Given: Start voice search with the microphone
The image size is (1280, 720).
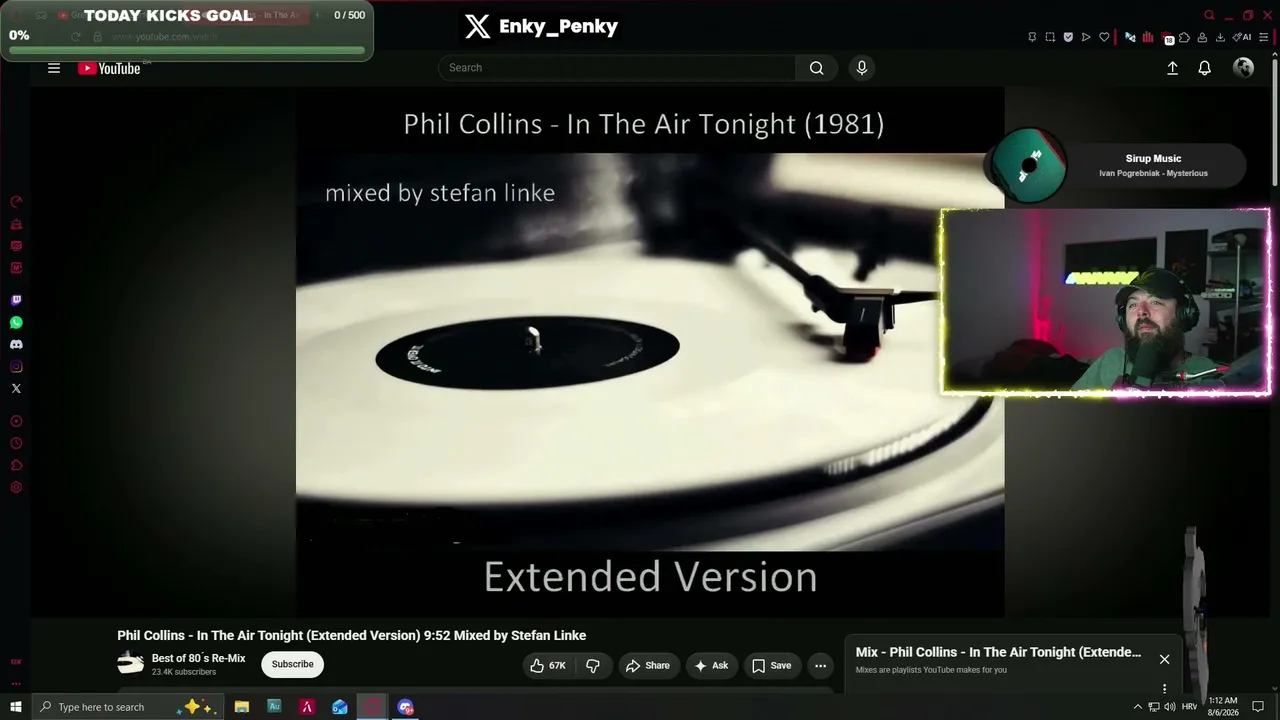Looking at the screenshot, I should [x=862, y=68].
